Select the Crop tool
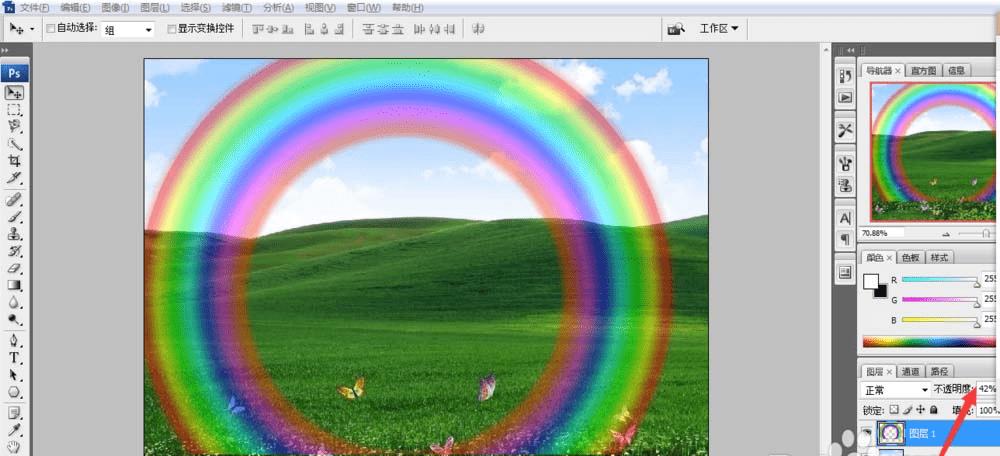 coord(15,160)
